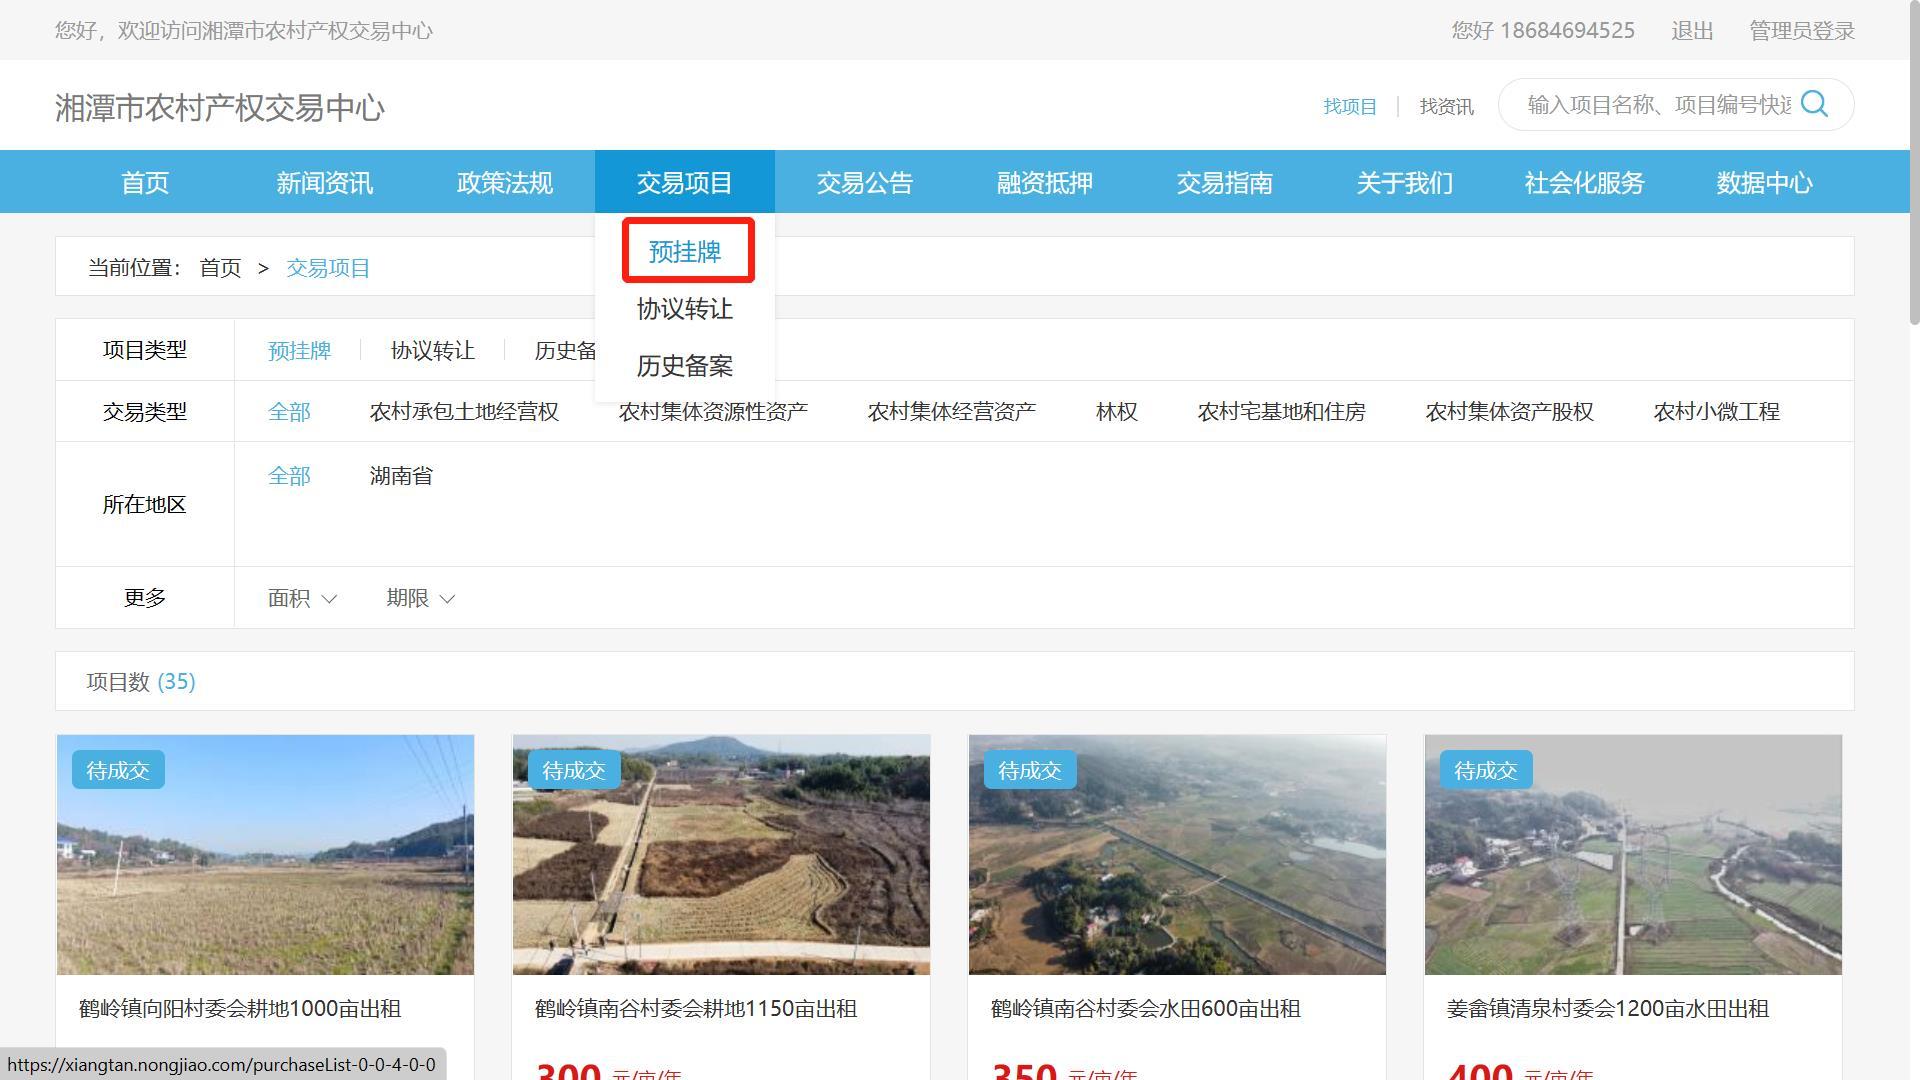This screenshot has height=1080, width=1920.
Task: Choose 预挂牌 from the dropdown submenu
Action: [685, 251]
